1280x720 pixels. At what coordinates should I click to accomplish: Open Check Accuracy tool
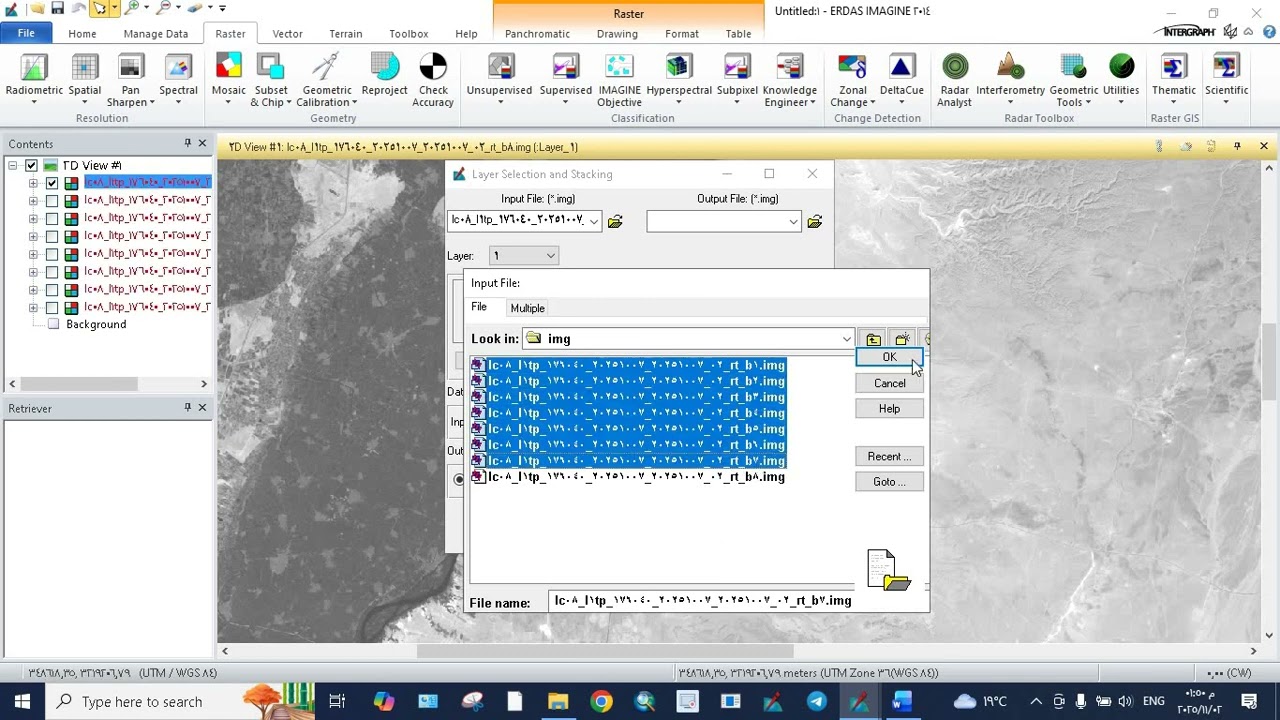[433, 80]
